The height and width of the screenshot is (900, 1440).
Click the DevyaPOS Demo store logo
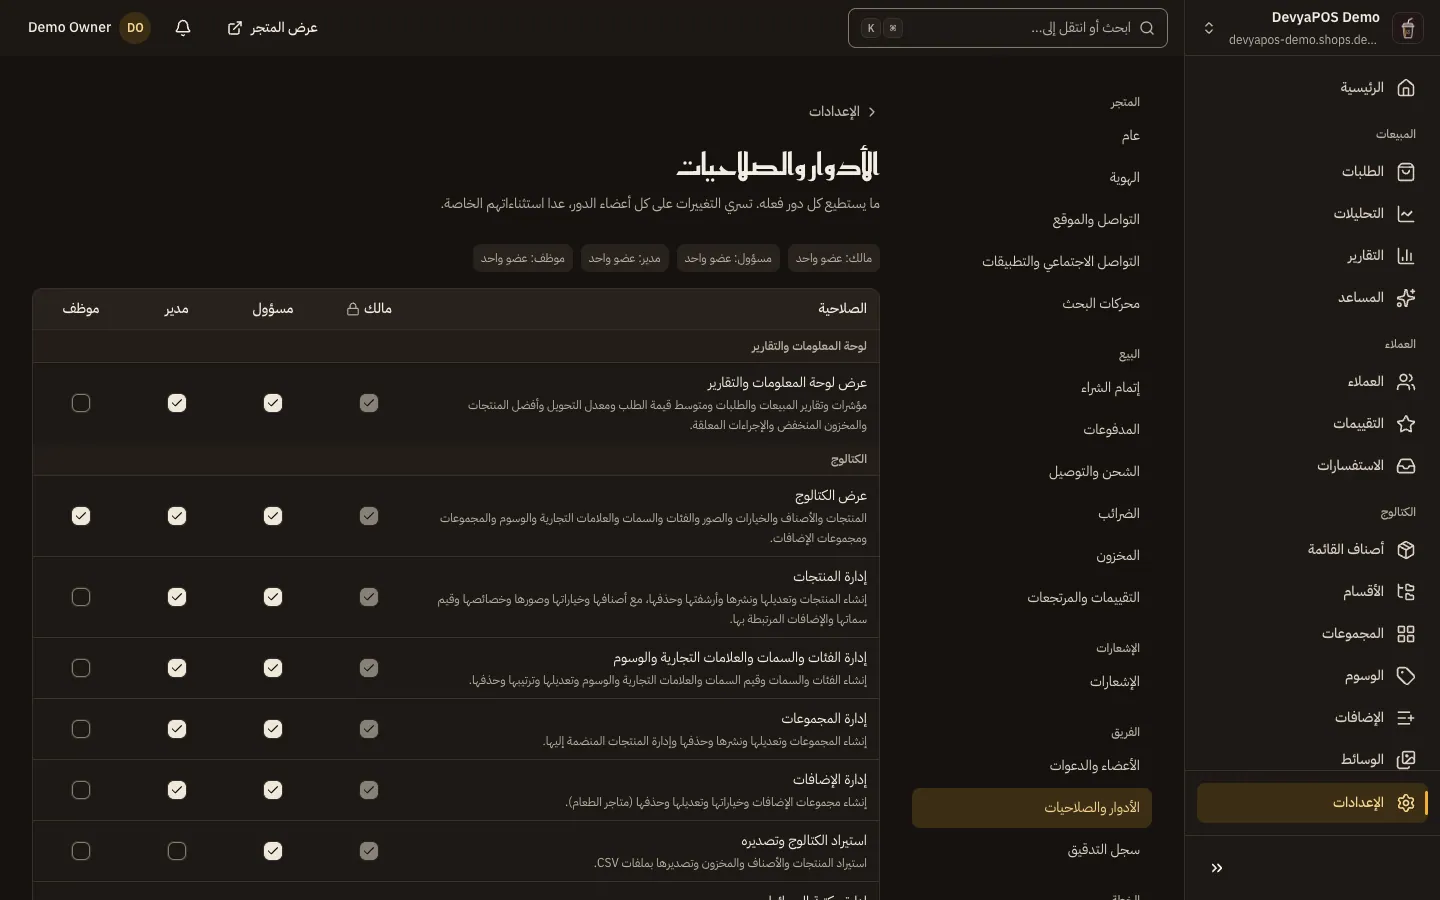(x=1408, y=28)
